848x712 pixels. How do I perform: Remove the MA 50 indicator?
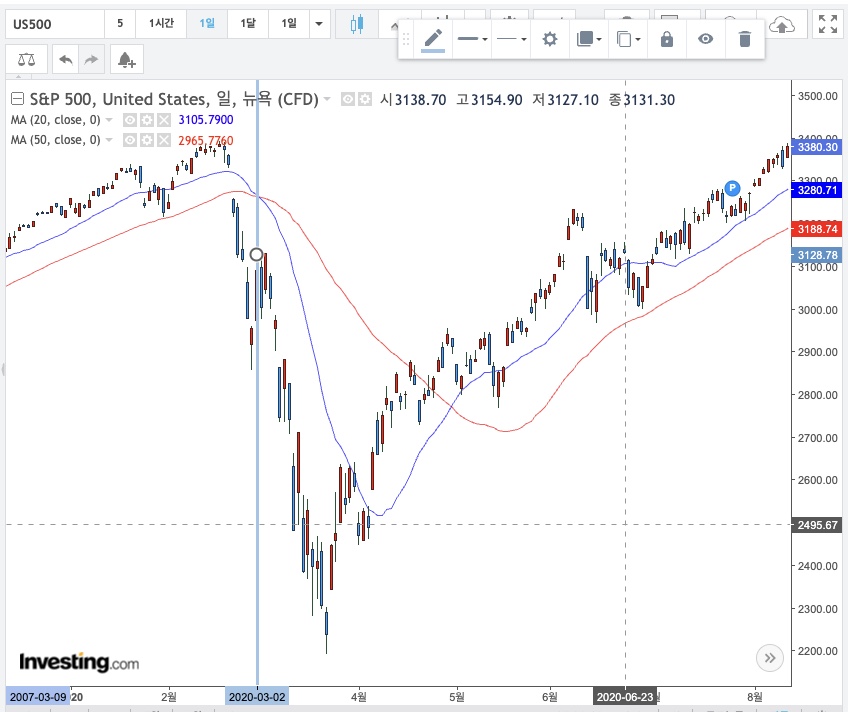pos(164,141)
